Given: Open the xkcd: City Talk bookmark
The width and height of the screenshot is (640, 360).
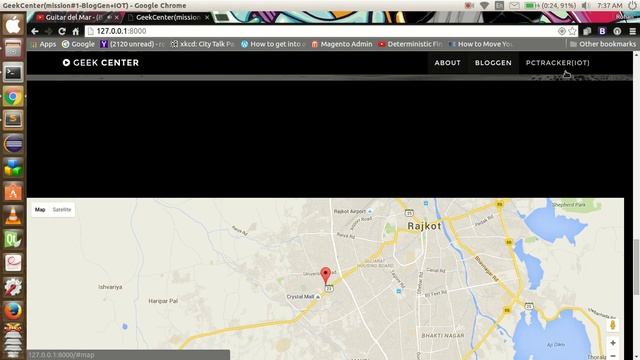Looking at the screenshot, I should coord(202,44).
